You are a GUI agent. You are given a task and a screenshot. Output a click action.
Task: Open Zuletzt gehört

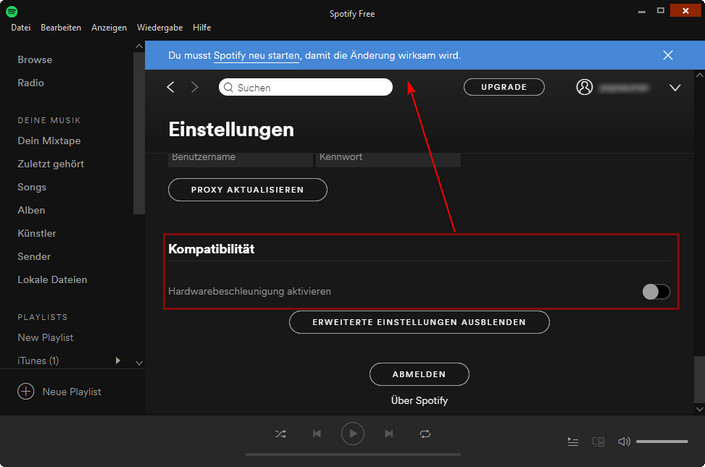pos(51,164)
